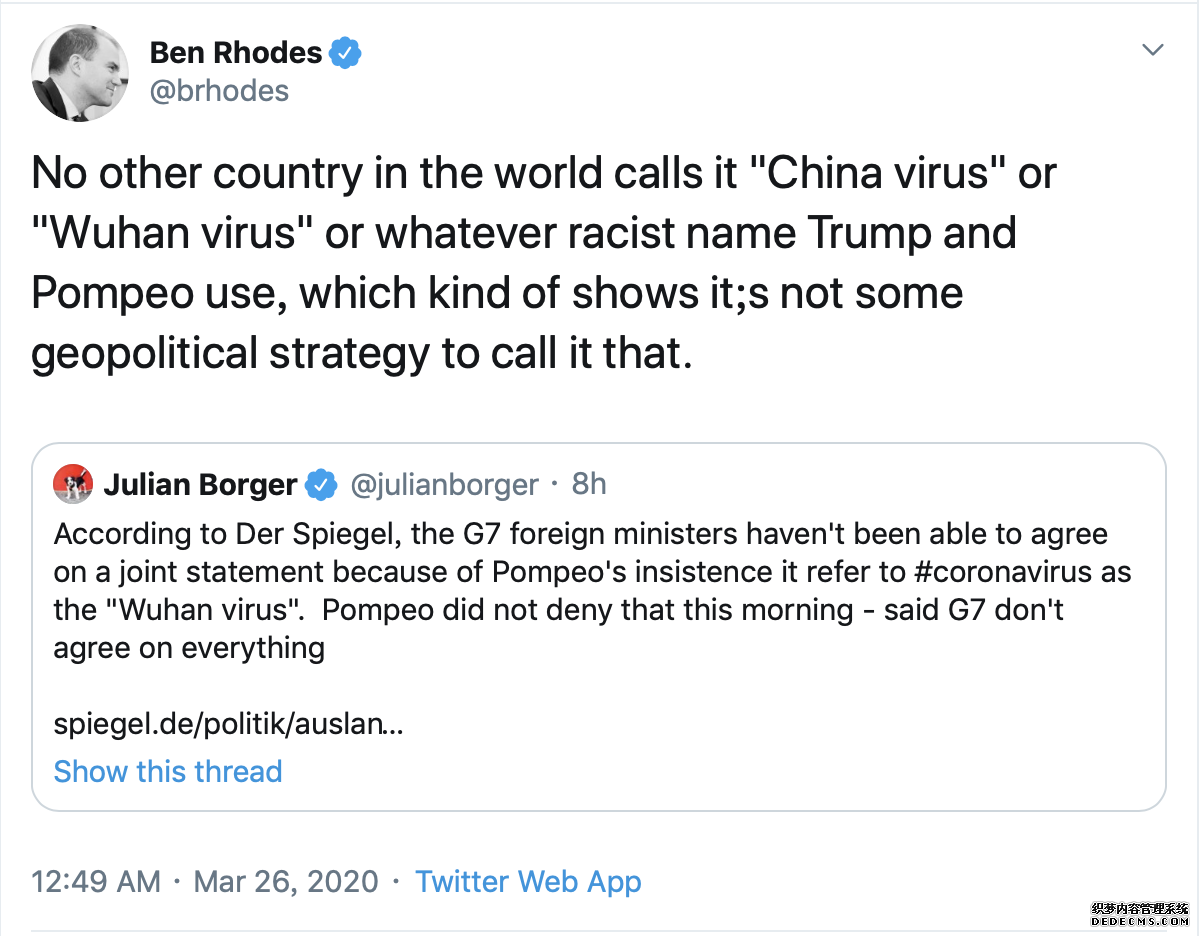Click Julian Borger's small avatar icon

coord(73,485)
